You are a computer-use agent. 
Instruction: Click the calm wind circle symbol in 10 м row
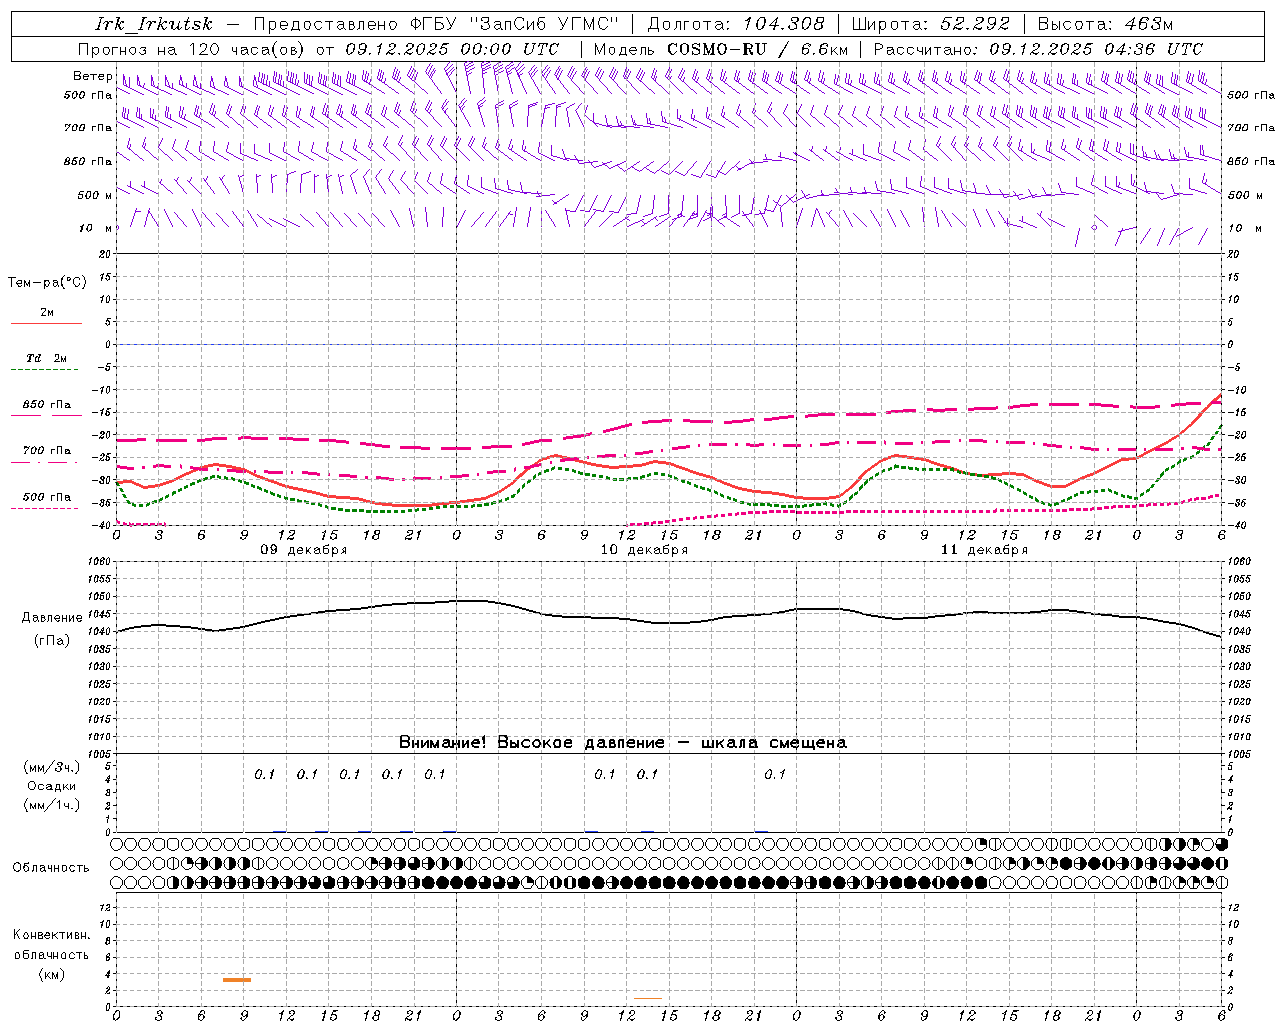coord(1094,228)
